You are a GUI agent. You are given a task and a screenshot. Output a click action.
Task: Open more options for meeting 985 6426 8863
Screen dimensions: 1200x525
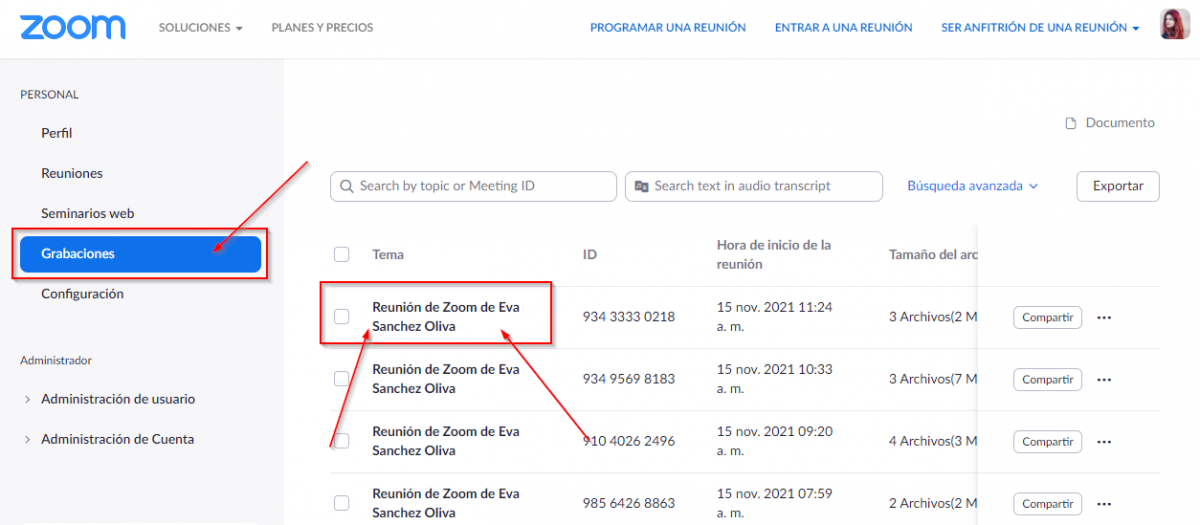[x=1104, y=504]
